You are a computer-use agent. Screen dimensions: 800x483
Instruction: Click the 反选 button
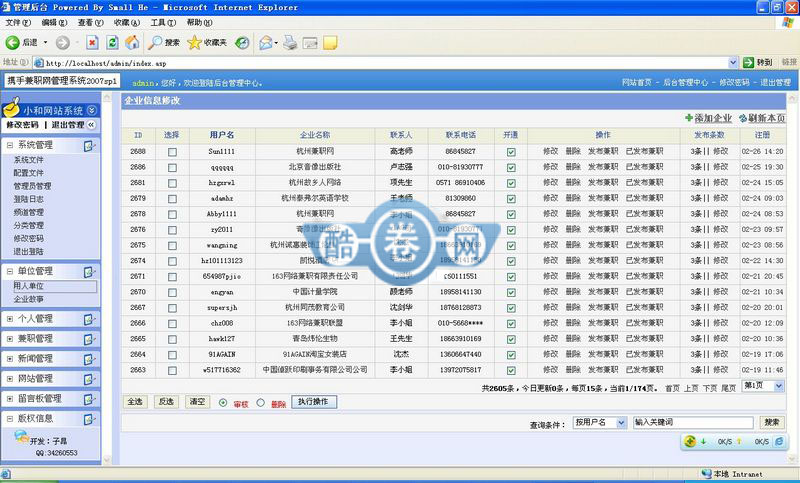click(x=166, y=402)
